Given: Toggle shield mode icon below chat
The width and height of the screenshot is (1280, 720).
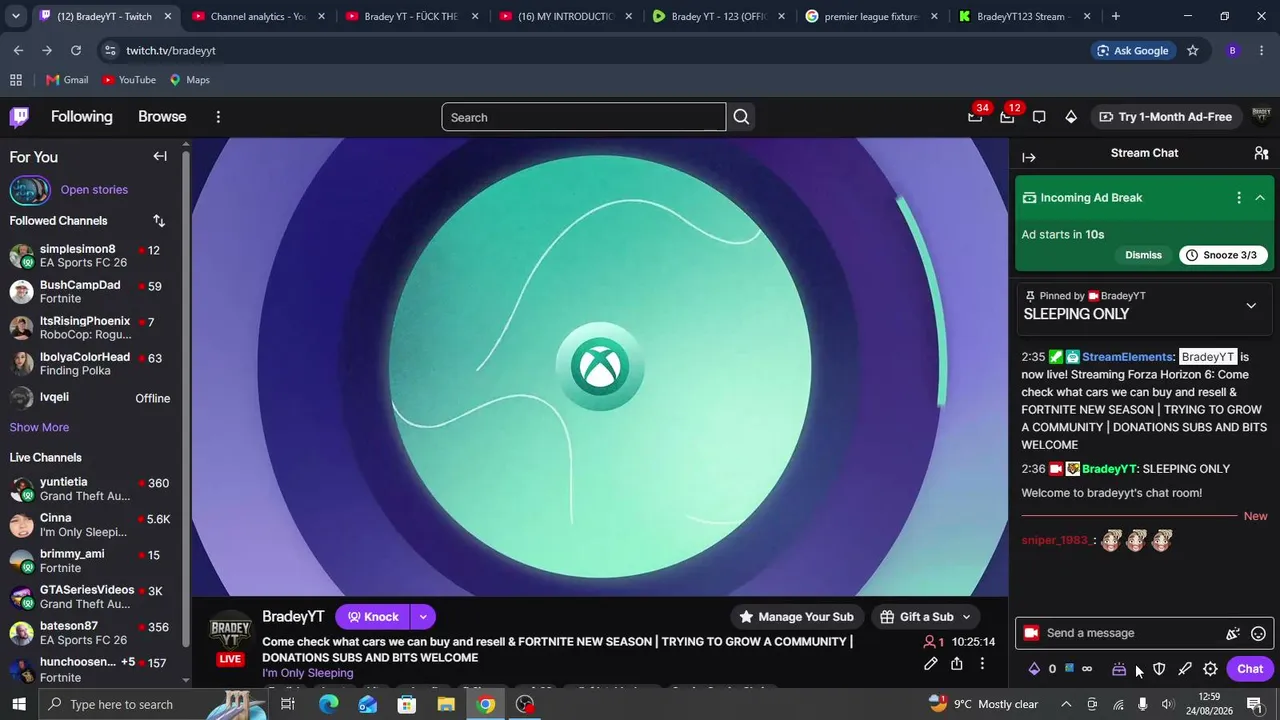Looking at the screenshot, I should [x=1159, y=669].
